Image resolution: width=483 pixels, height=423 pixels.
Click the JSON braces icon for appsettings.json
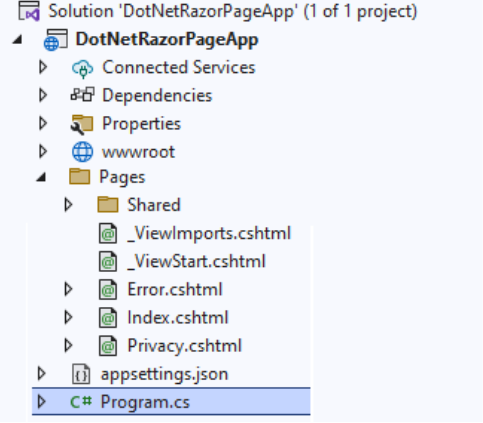point(81,374)
